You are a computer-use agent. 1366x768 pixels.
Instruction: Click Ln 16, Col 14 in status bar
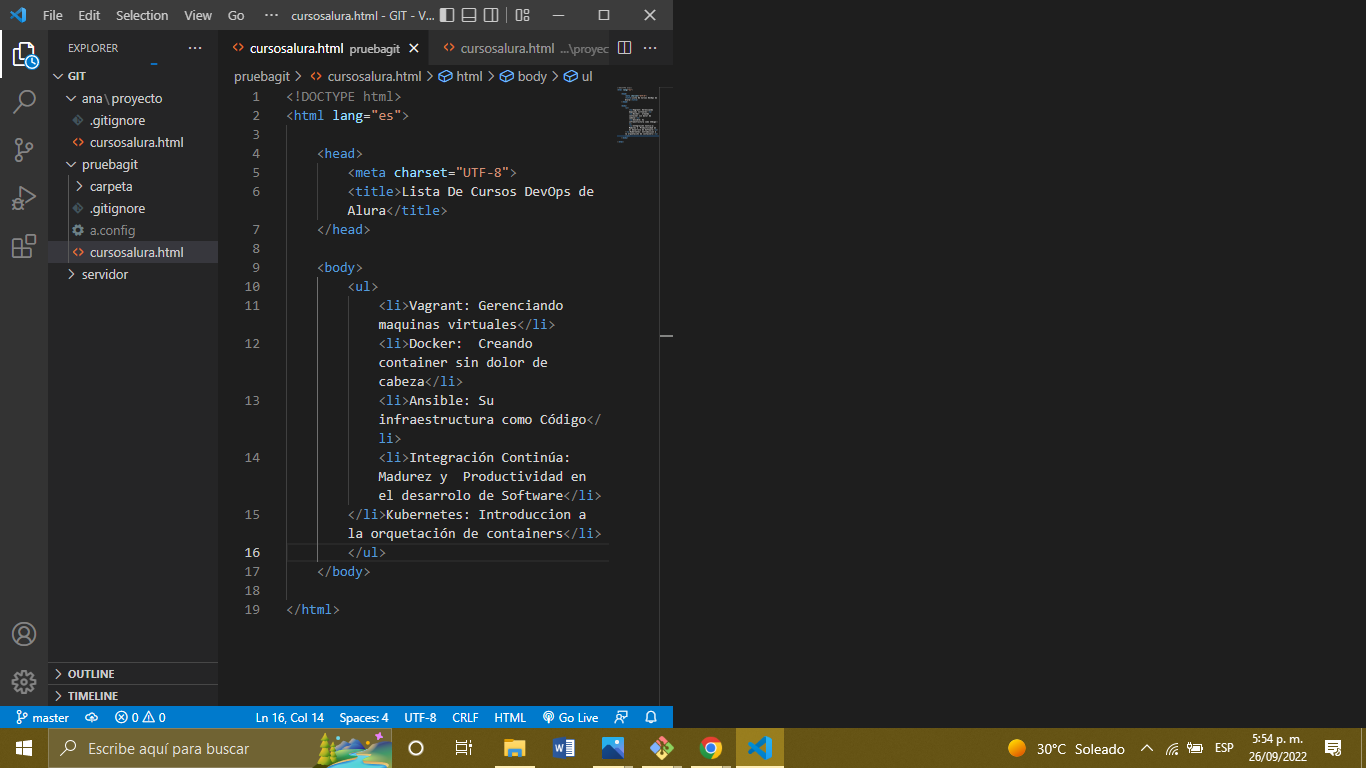[290, 717]
